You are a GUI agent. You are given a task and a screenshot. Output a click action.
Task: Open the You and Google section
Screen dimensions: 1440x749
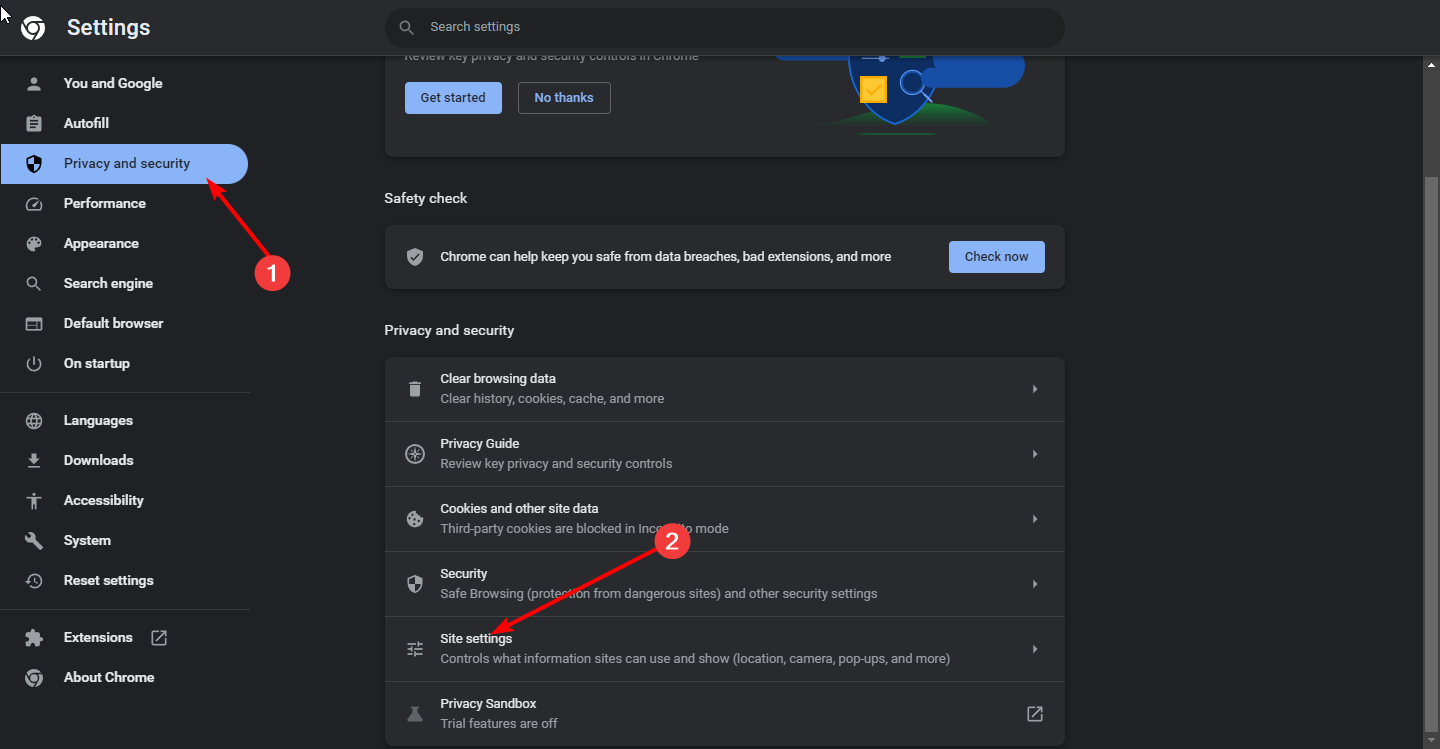[112, 83]
